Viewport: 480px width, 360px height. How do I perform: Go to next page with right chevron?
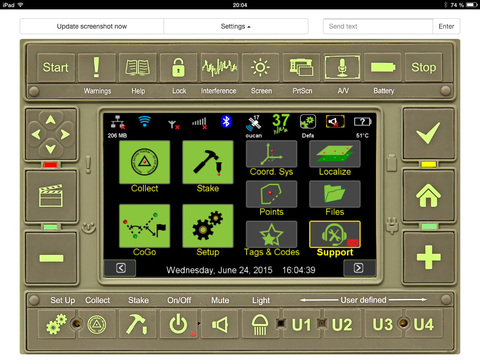click(x=358, y=268)
